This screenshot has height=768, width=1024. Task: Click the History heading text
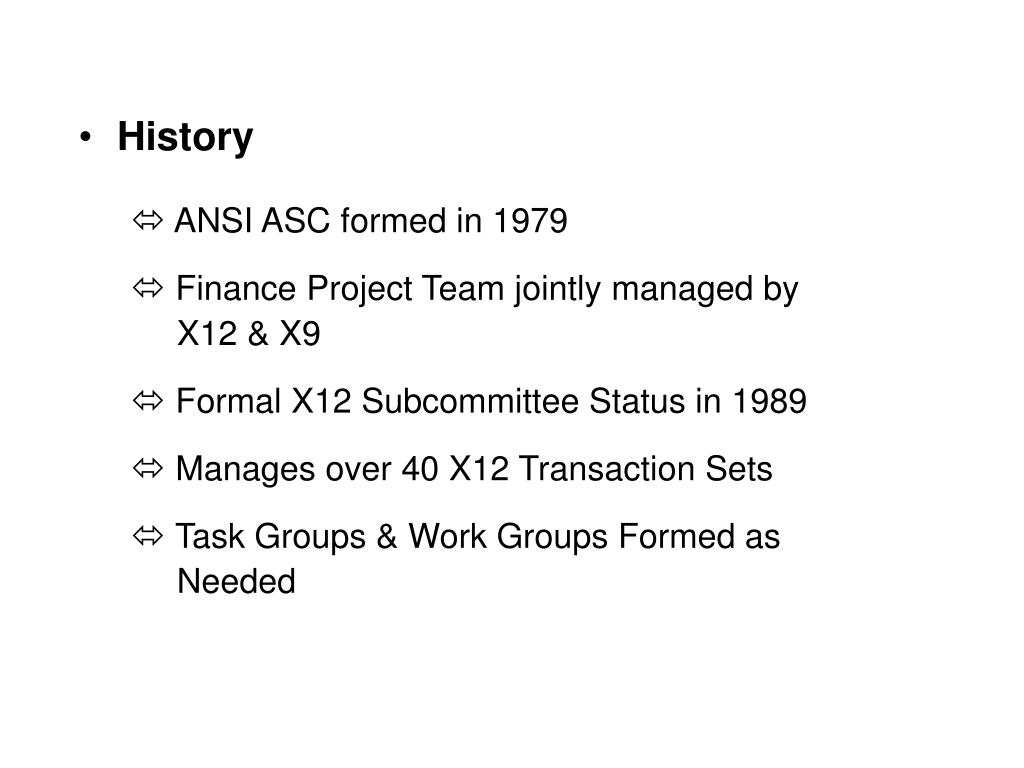click(x=185, y=138)
